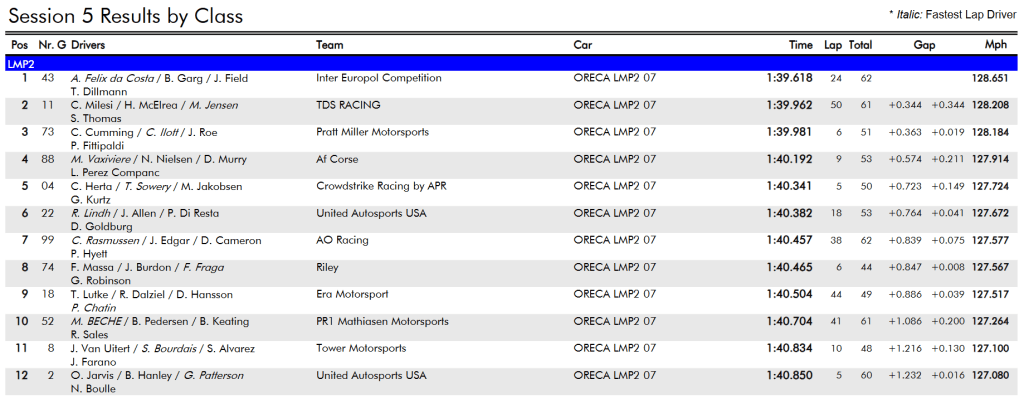Click driver line "O. Jarvis / B. Hanley / G. Patterson"
The height and width of the screenshot is (399, 1024).
[x=157, y=376]
